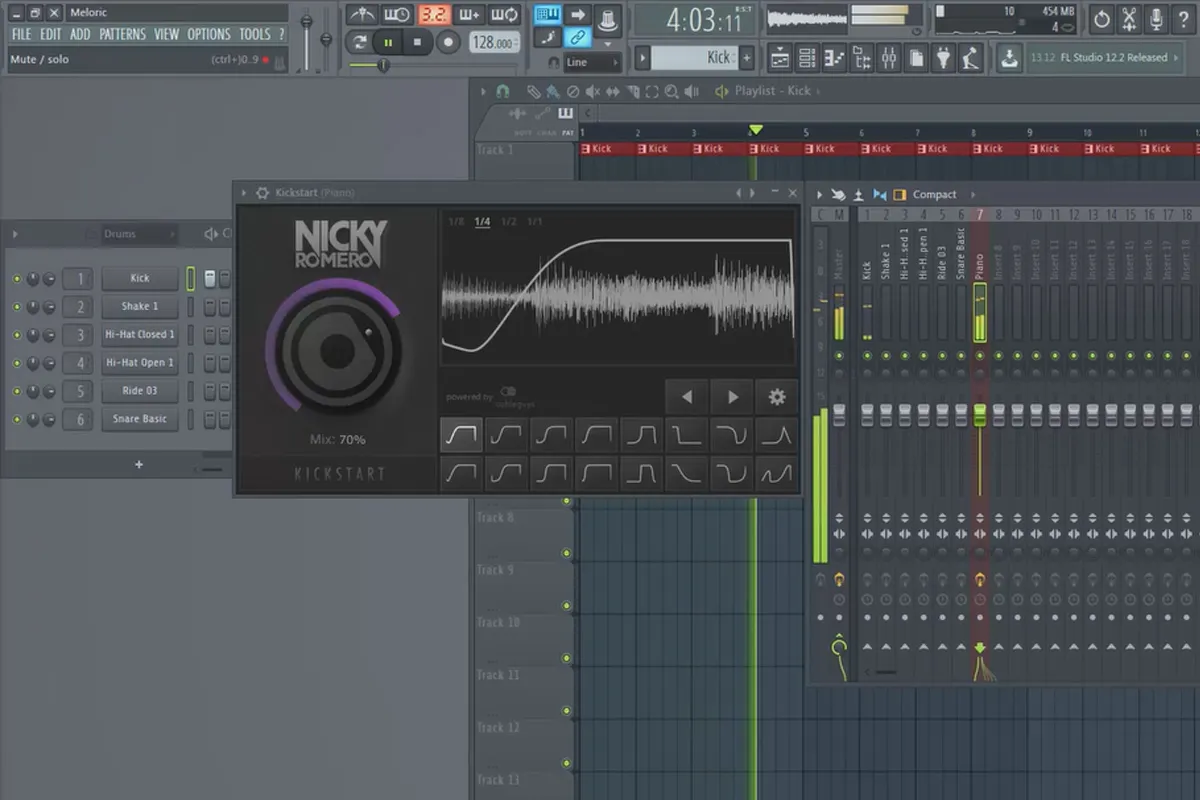Open the TOOLS menu
This screenshot has height=800, width=1200.
click(255, 34)
